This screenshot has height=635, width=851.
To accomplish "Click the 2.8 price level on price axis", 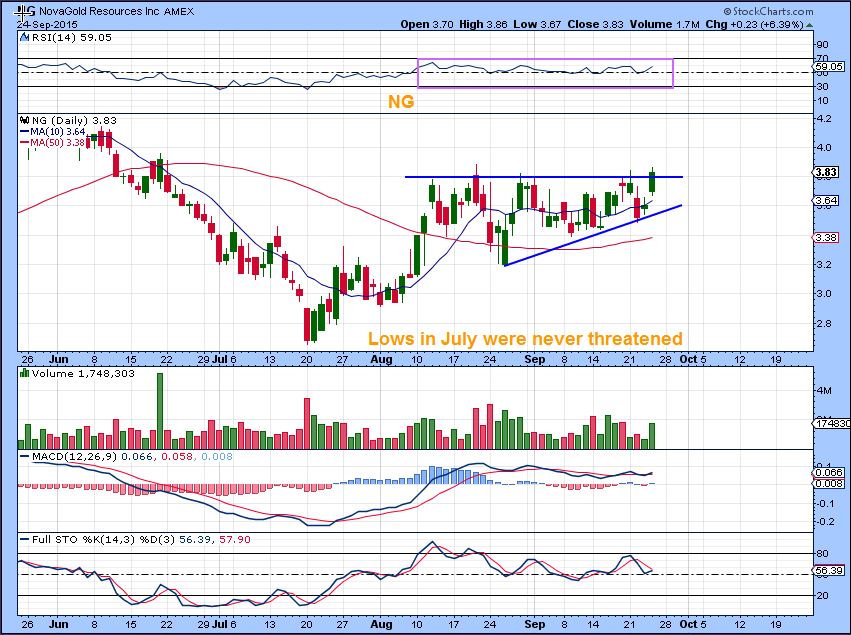I will click(823, 323).
